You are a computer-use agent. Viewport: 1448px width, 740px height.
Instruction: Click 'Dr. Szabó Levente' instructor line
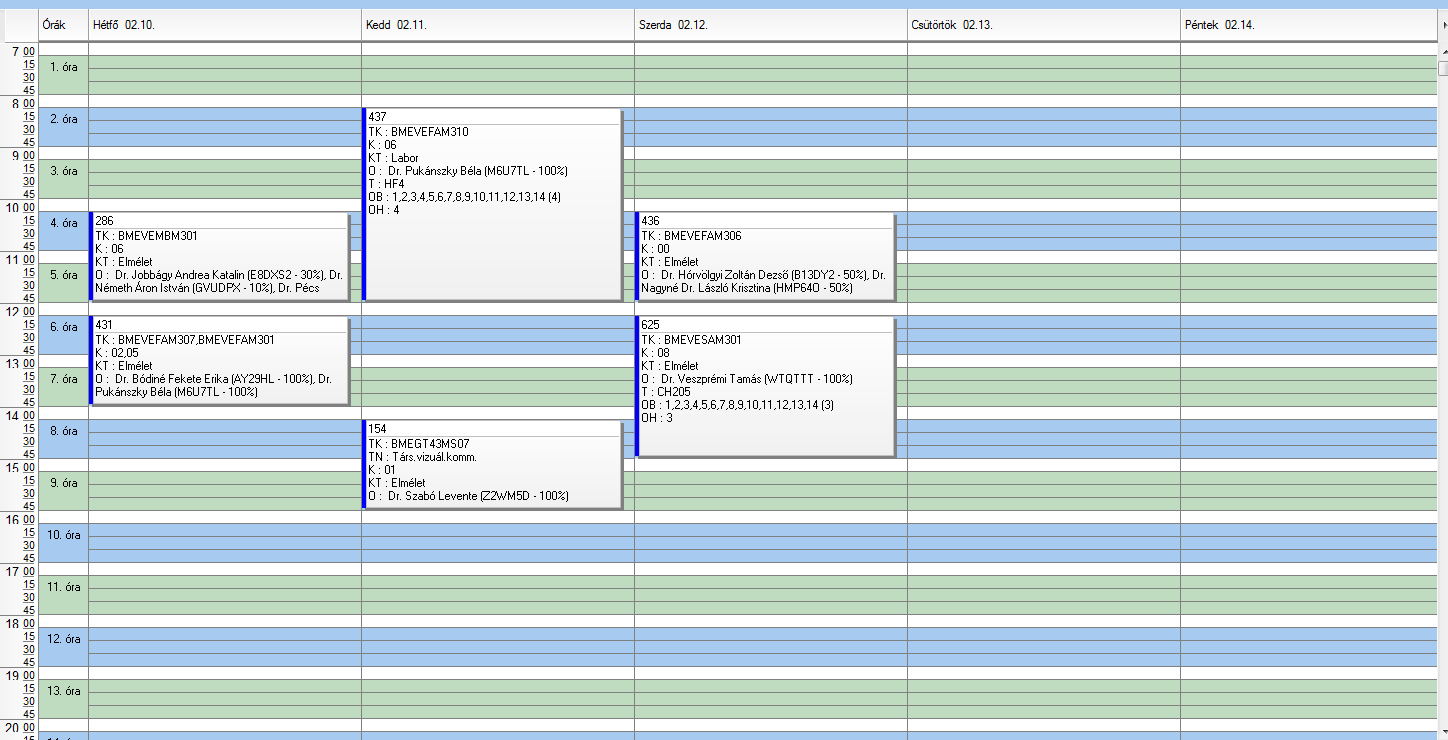469,496
